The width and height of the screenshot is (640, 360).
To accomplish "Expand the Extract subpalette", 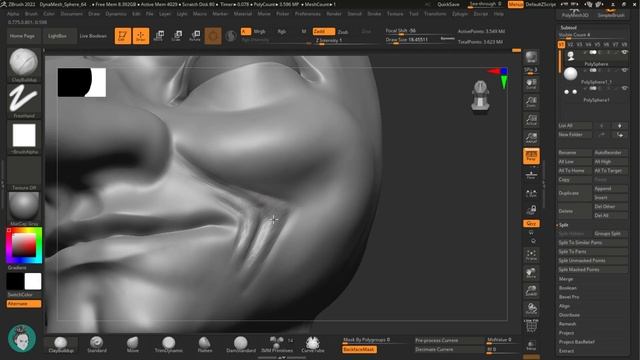I will (567, 351).
